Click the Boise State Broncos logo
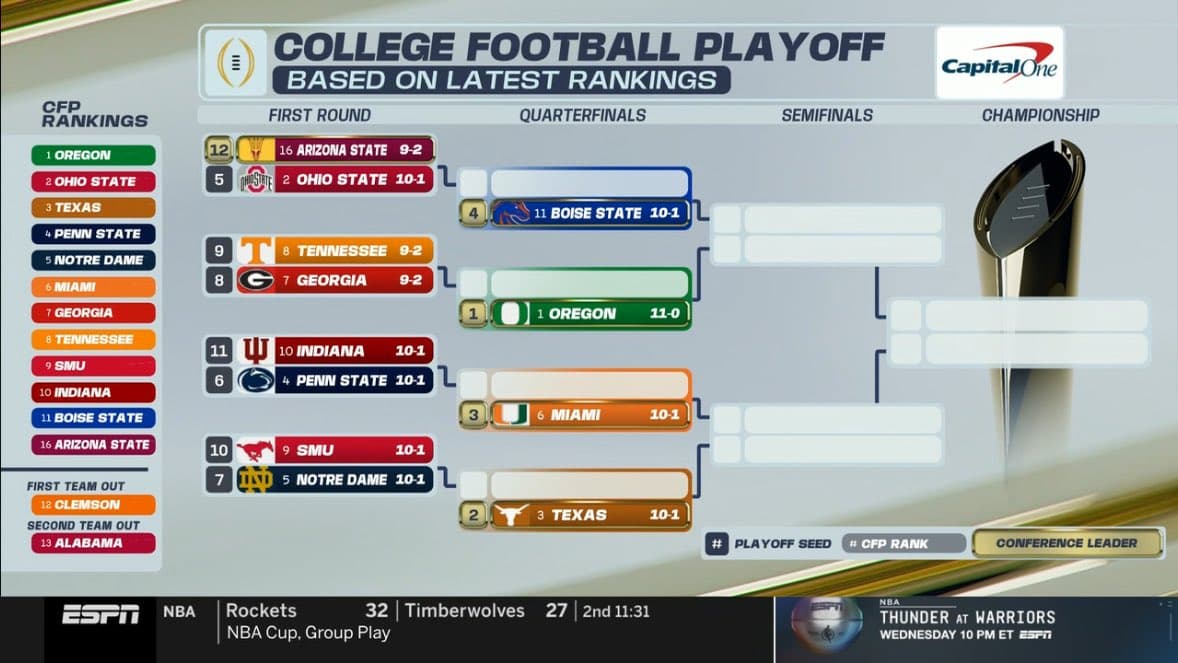The width and height of the screenshot is (1178, 663). click(x=511, y=213)
